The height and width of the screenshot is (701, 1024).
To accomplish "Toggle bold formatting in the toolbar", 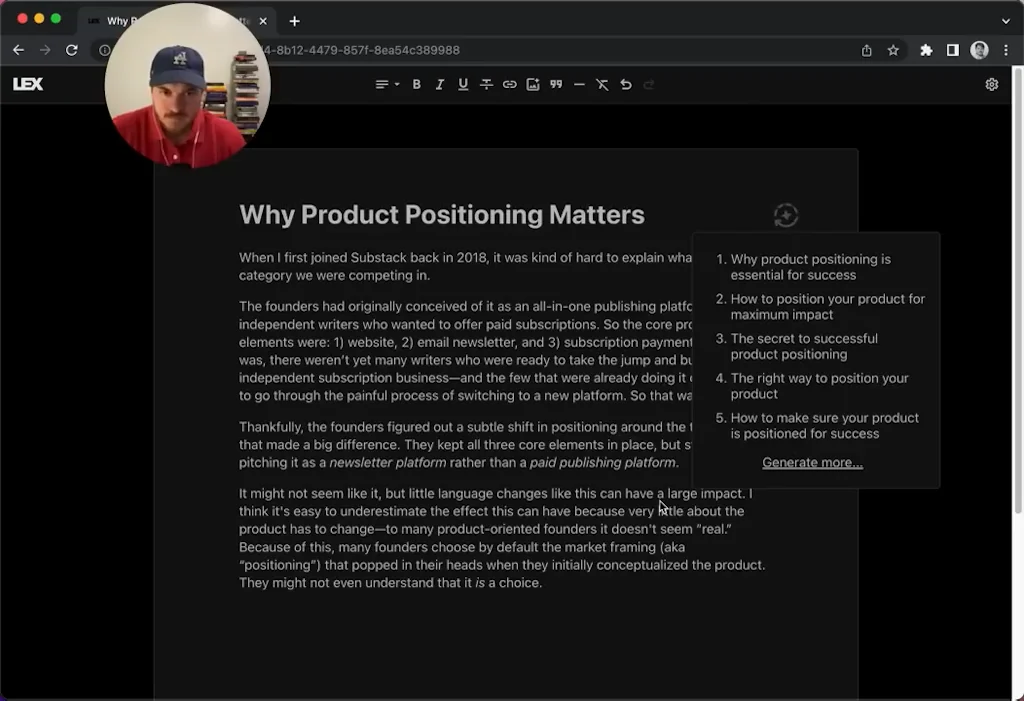I will coord(417,85).
